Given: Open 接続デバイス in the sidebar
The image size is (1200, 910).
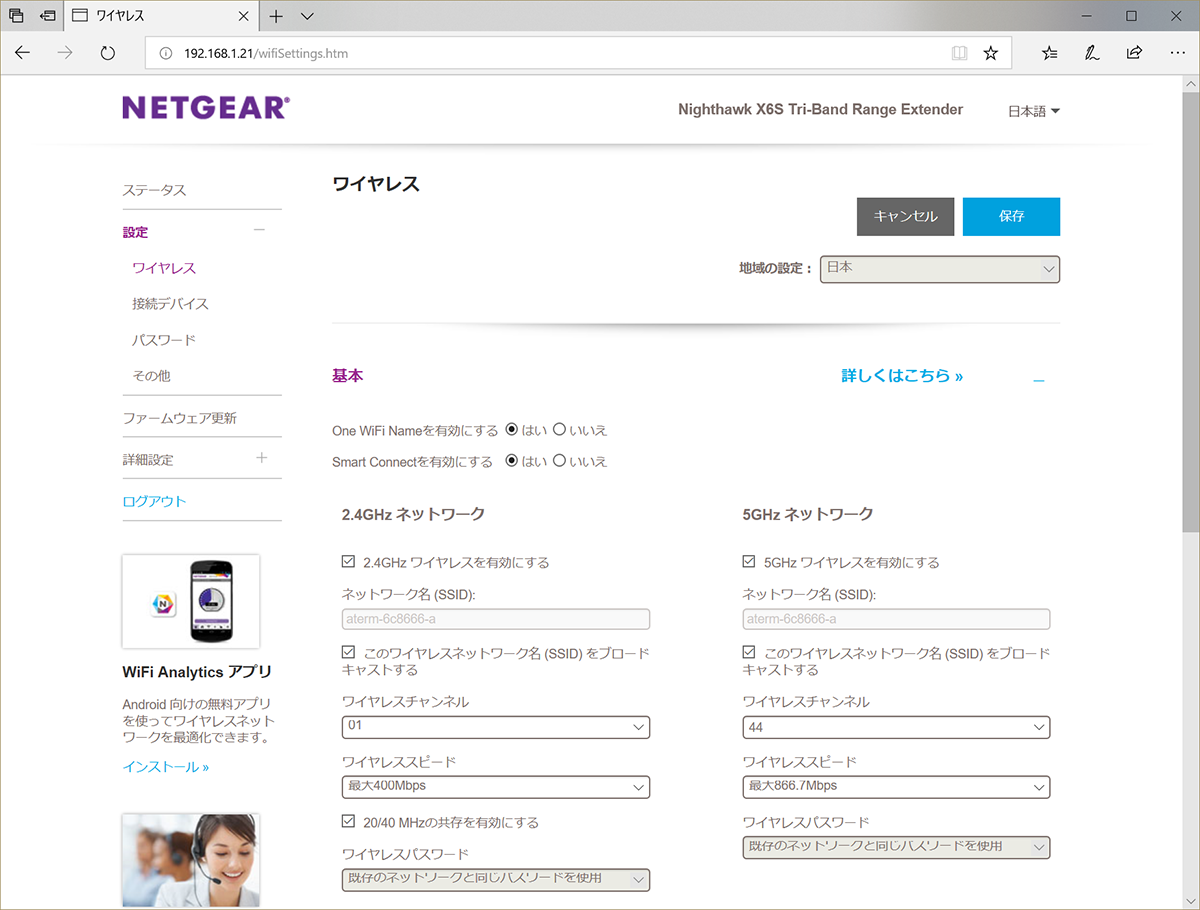Looking at the screenshot, I should point(170,304).
